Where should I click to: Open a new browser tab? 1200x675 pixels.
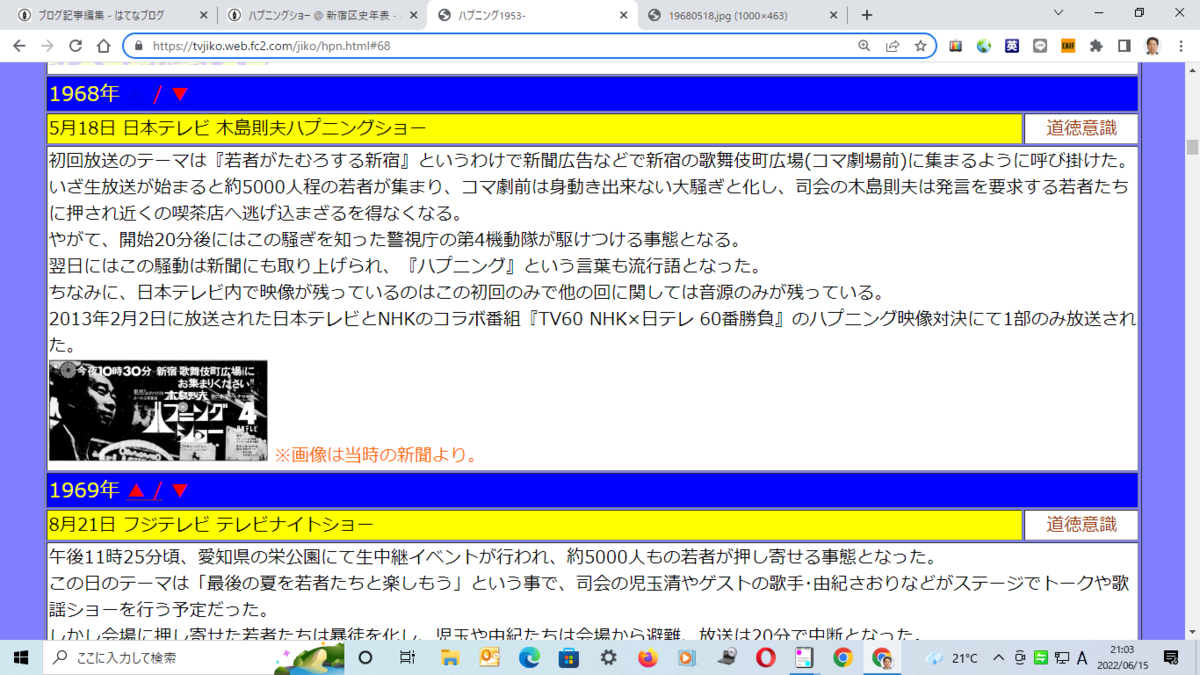pos(867,15)
